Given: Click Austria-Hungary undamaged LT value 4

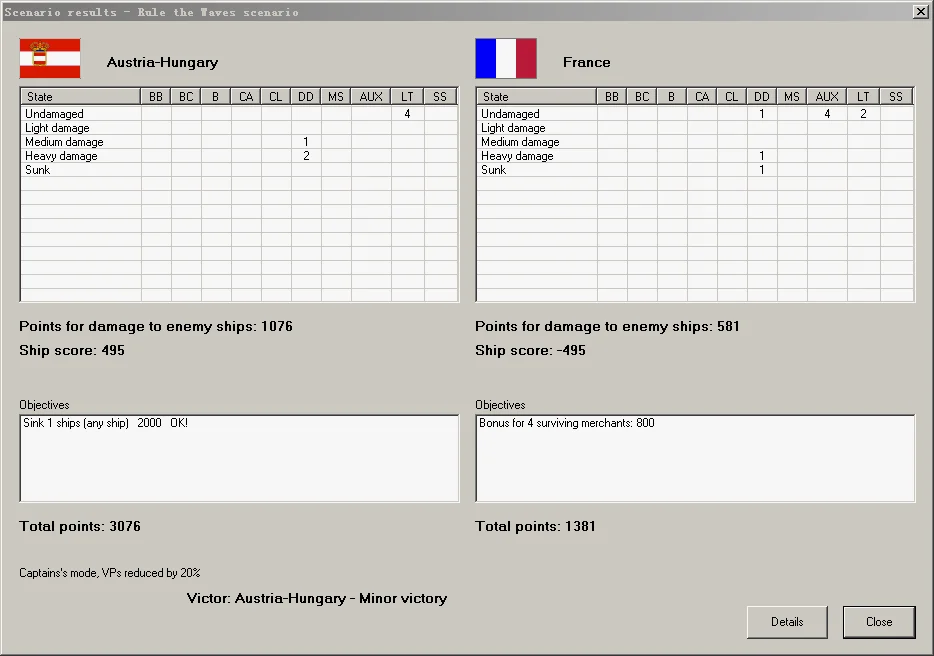Looking at the screenshot, I should 407,114.
